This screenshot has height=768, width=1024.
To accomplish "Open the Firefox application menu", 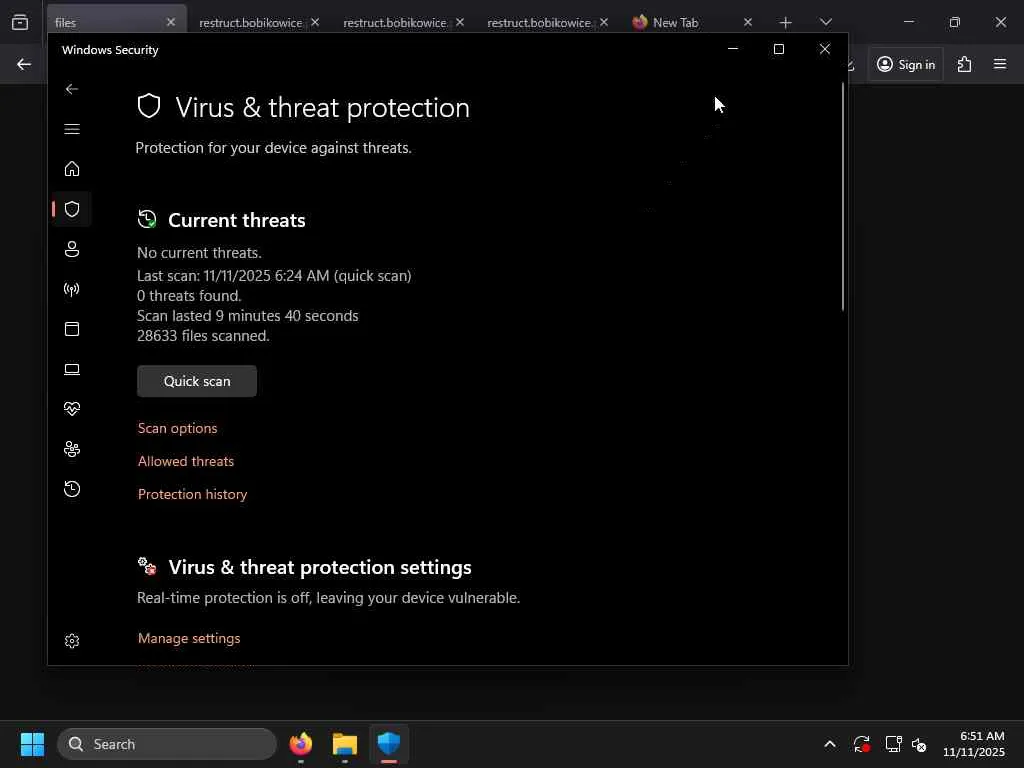I will (x=1000, y=64).
